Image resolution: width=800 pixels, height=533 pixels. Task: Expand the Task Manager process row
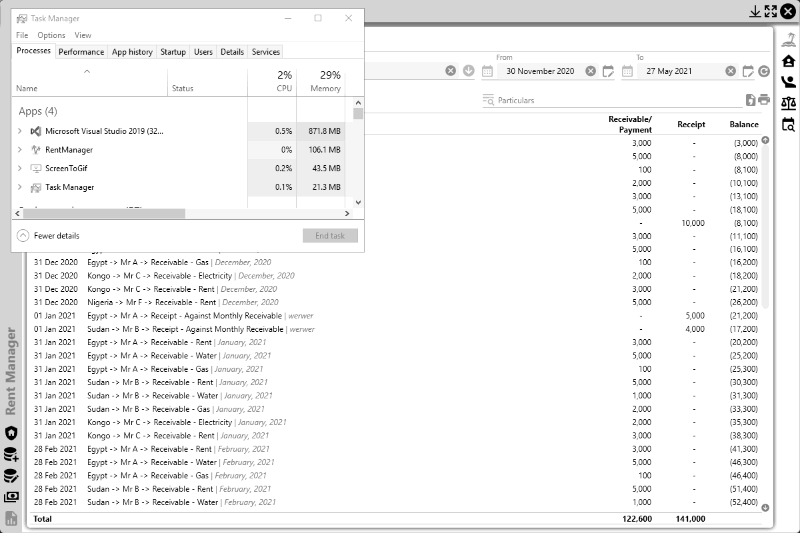(20, 187)
